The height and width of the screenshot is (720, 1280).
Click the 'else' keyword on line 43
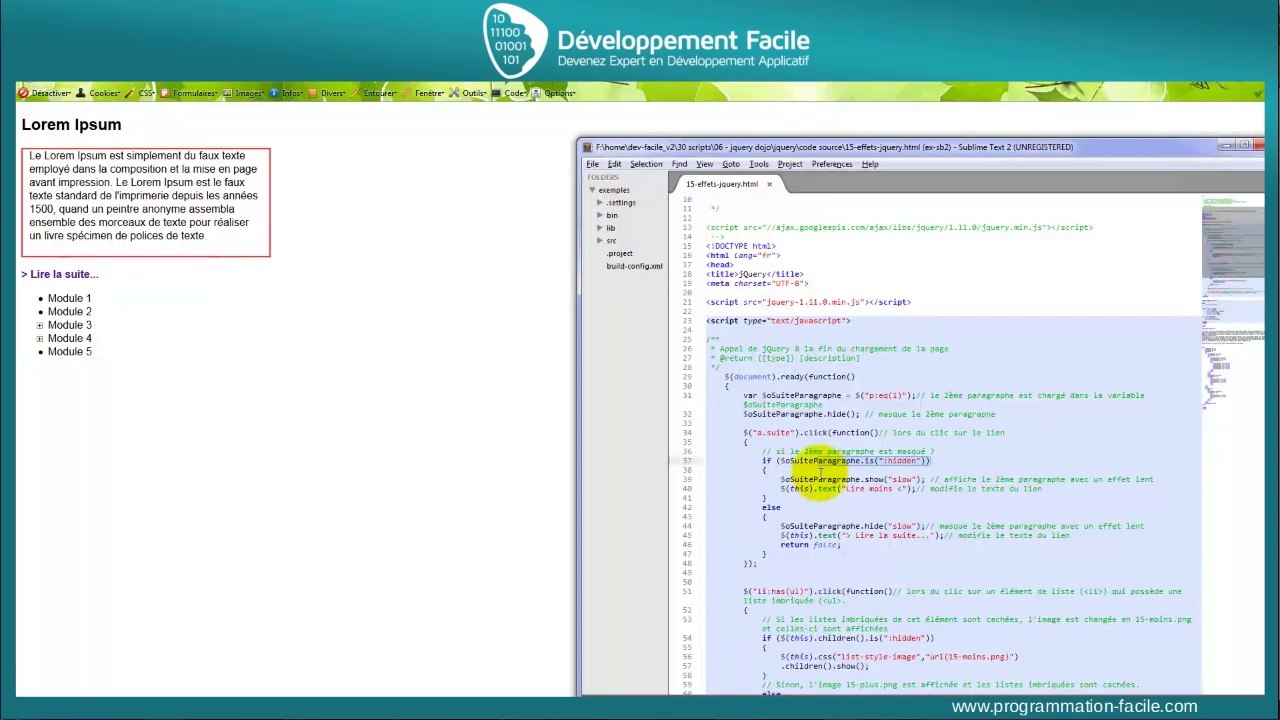(x=771, y=508)
